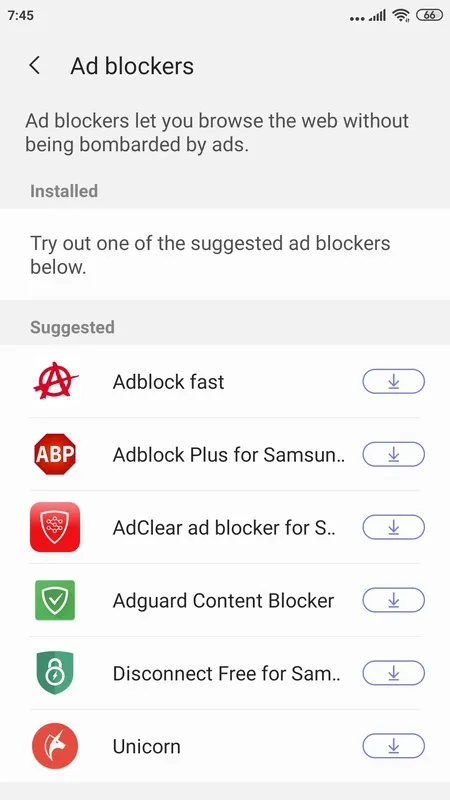Open the Adblock fast entry label
Screen dimensions: 450x800
(x=168, y=382)
